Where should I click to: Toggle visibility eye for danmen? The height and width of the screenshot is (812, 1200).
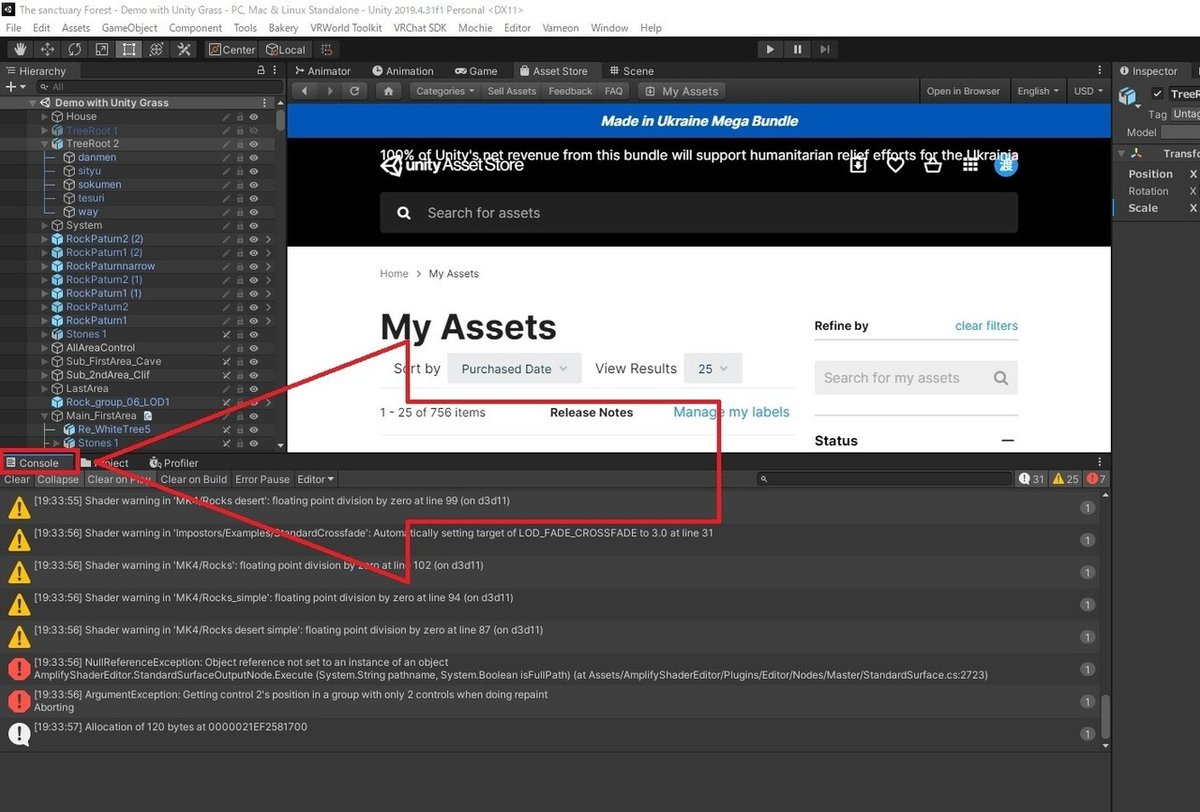[254, 158]
